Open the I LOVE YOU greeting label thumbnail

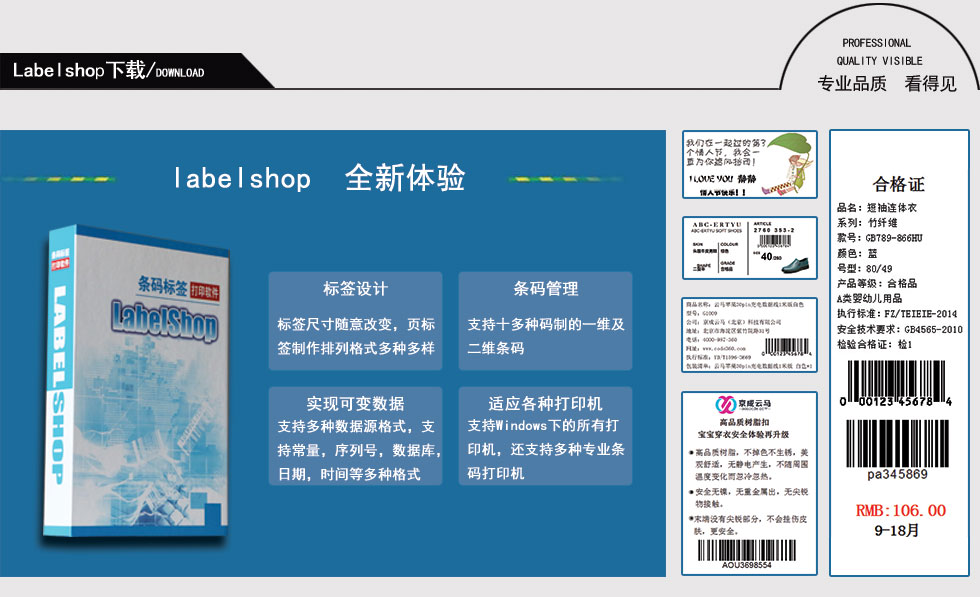[749, 164]
